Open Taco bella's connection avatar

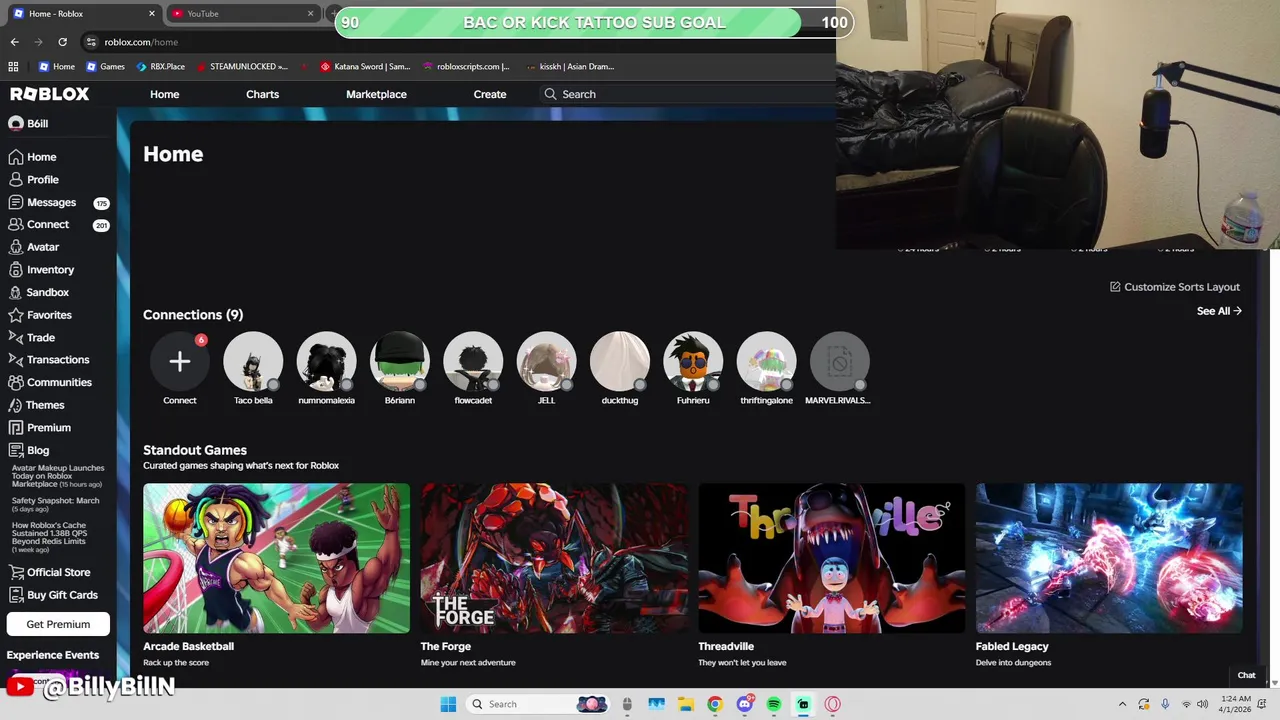coord(253,362)
